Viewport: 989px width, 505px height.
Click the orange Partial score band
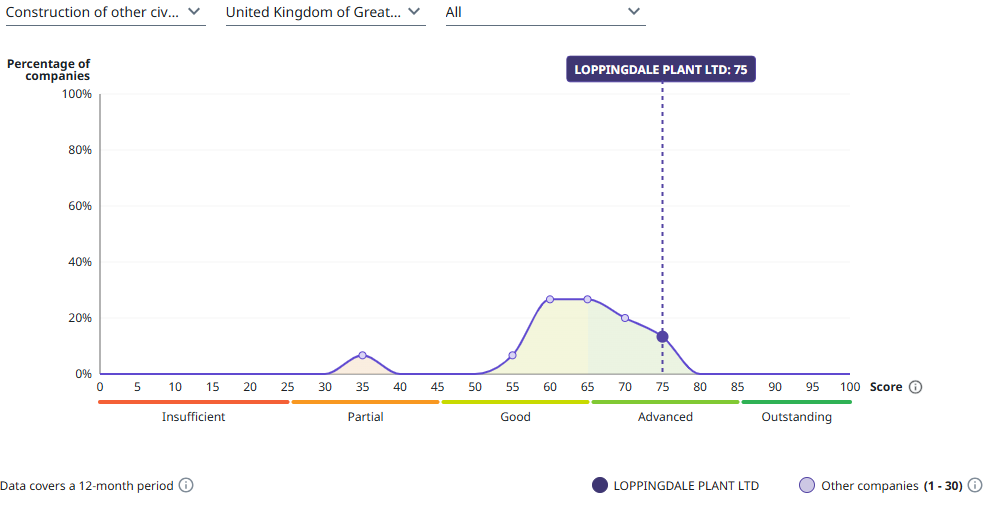pos(365,402)
